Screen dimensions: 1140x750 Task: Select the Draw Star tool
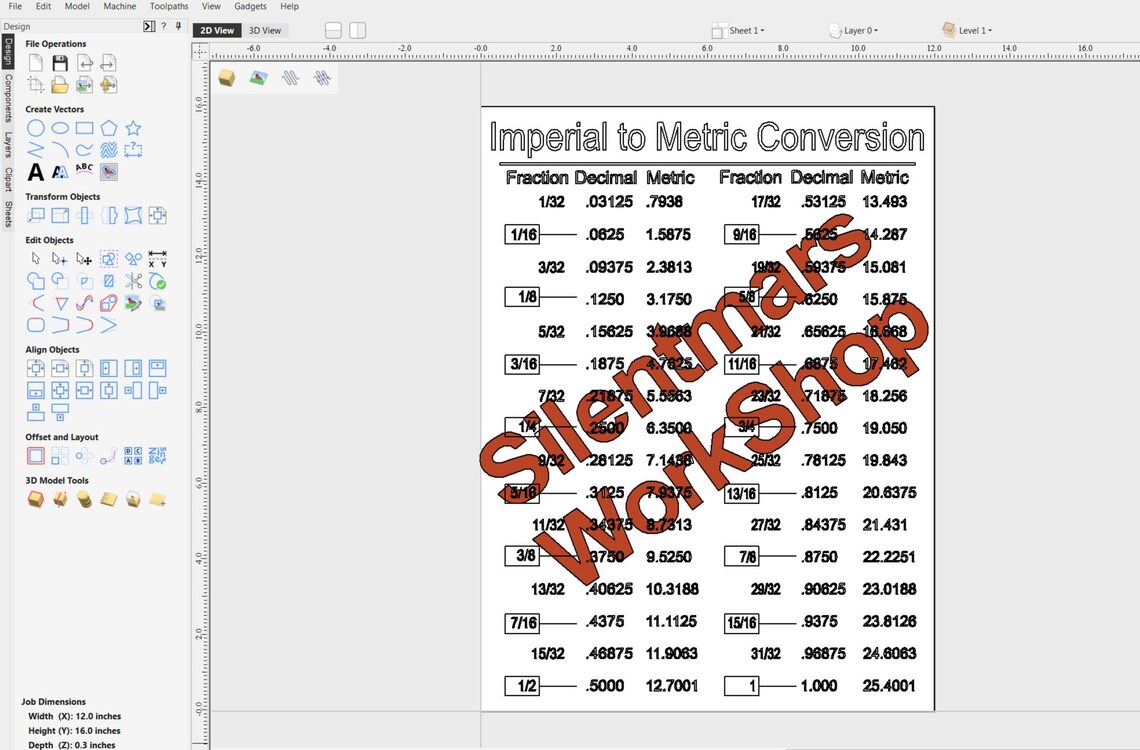(133, 128)
